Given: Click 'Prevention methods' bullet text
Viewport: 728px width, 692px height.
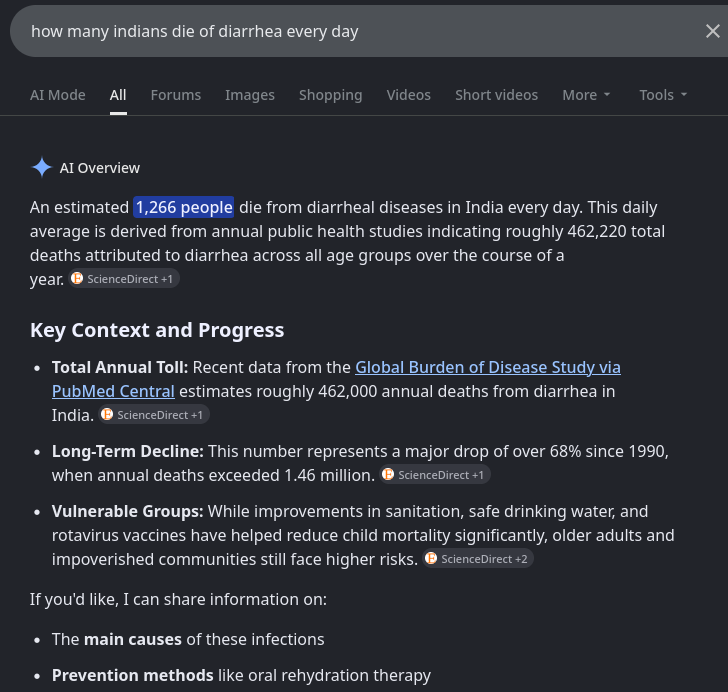Looking at the screenshot, I should pyautogui.click(x=133, y=675).
